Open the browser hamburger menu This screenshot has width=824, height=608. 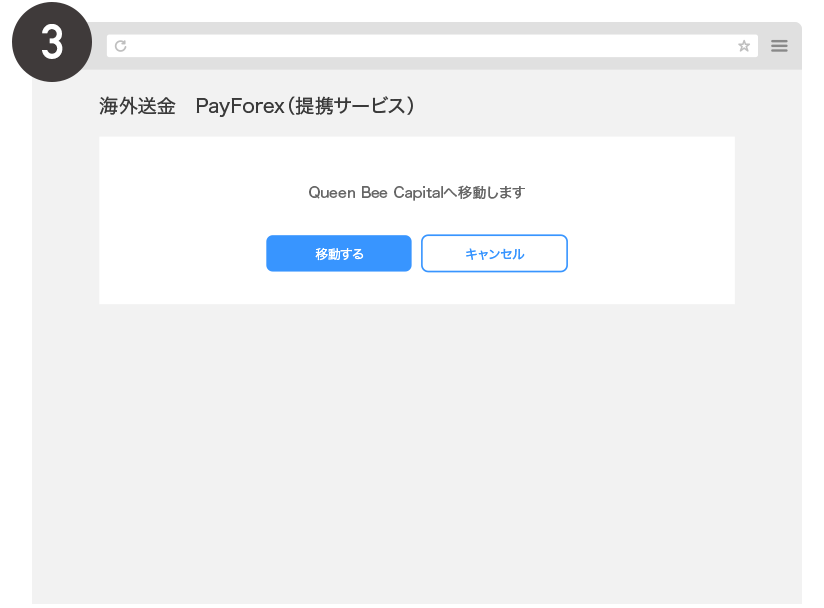pyautogui.click(x=779, y=46)
